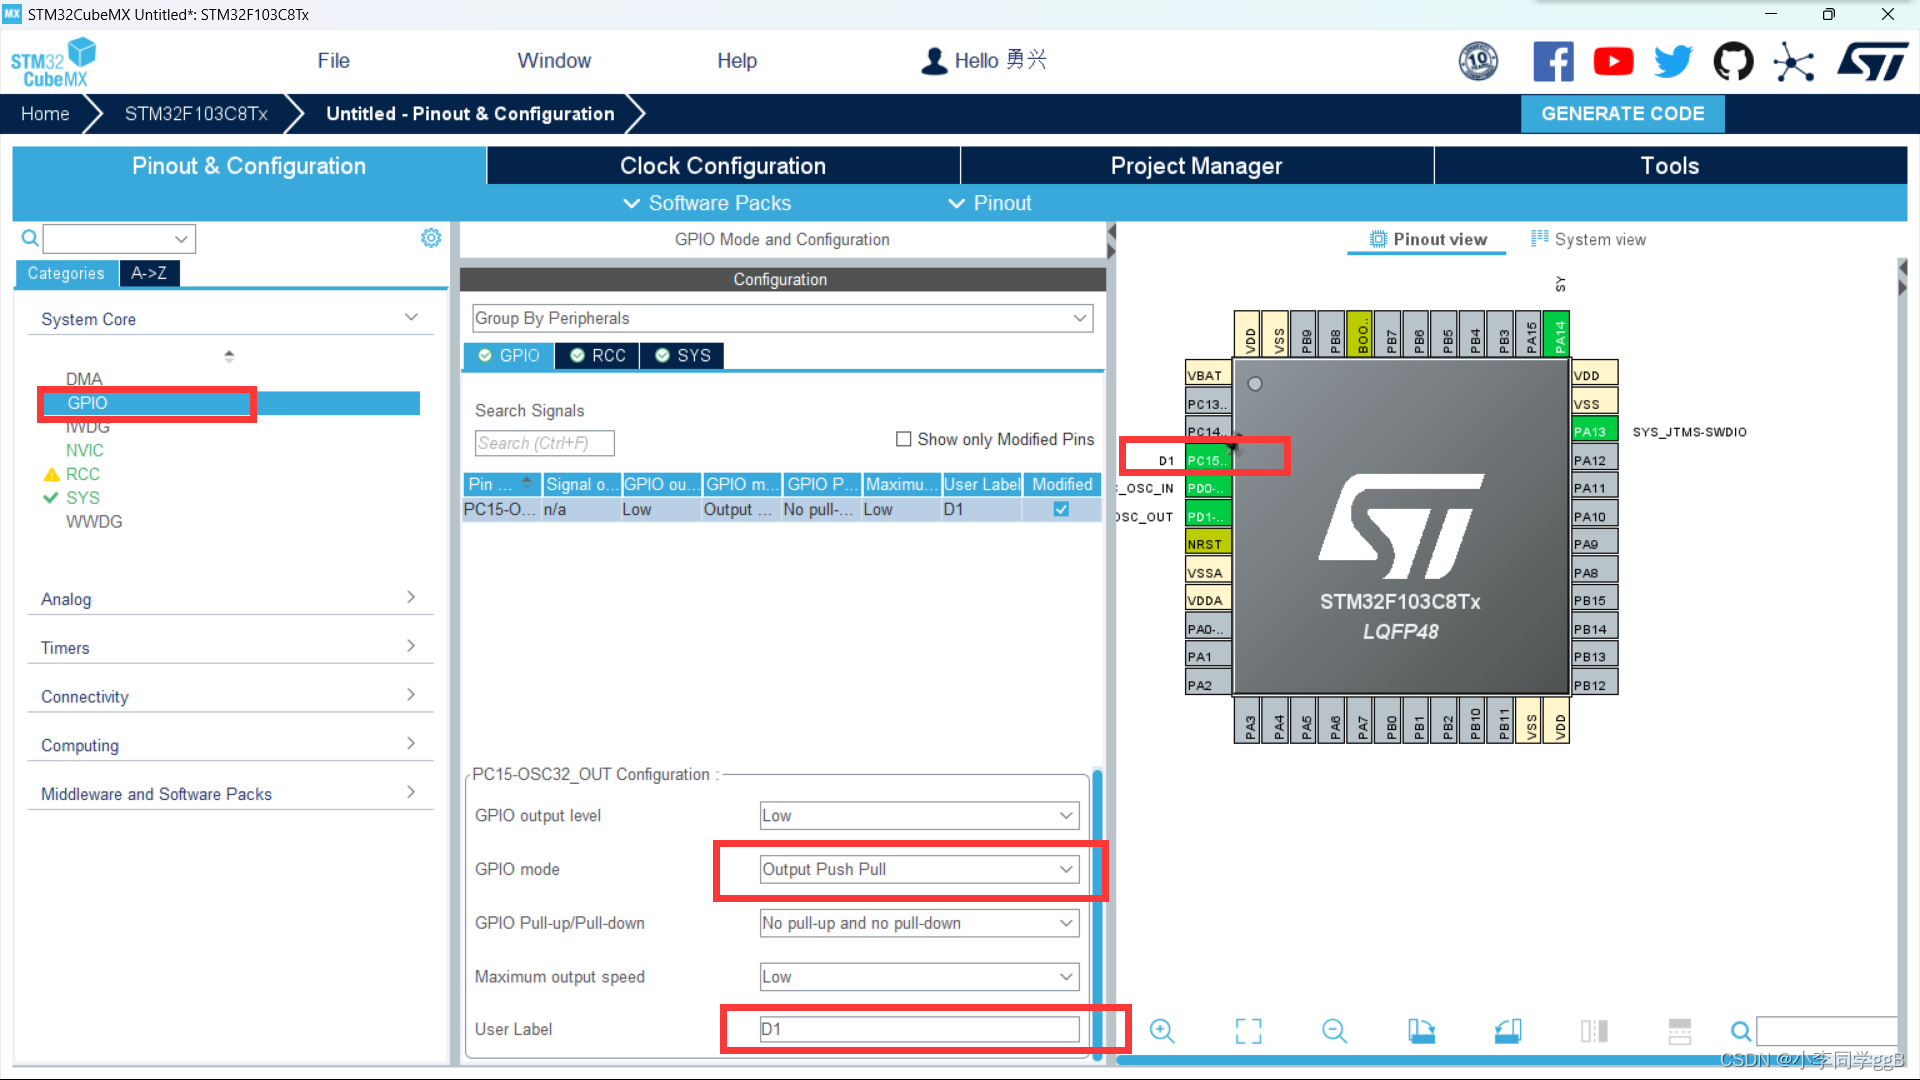1920x1080 pixels.
Task: Open STM32CubeMX YouTube channel icon
Action: click(x=1613, y=61)
